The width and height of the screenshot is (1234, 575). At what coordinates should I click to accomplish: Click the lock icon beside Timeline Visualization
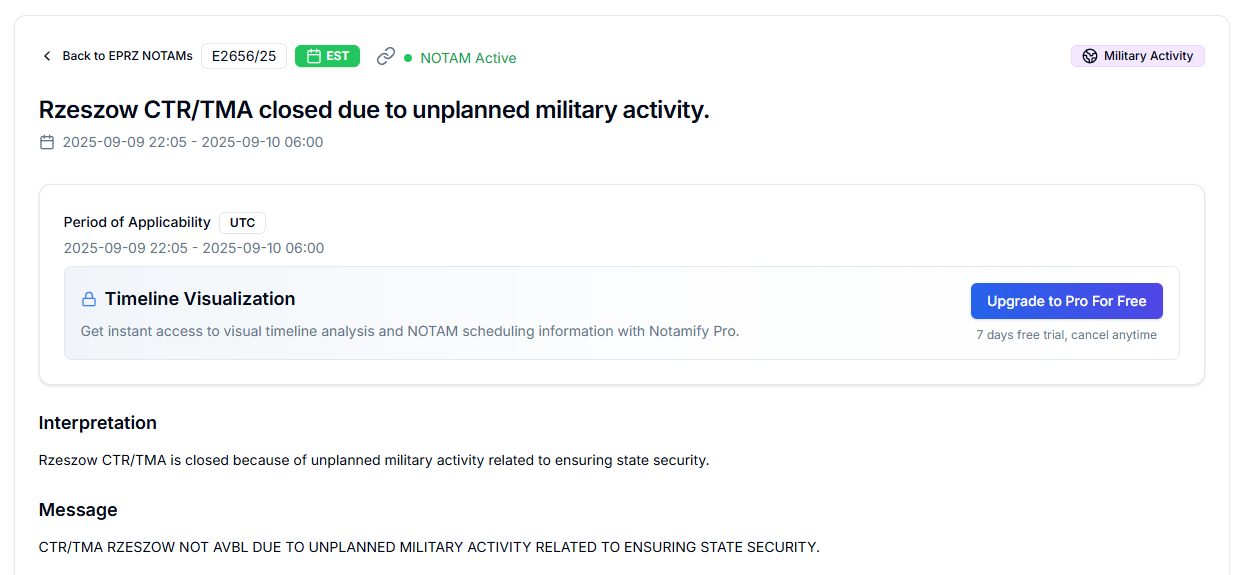pyautogui.click(x=89, y=299)
